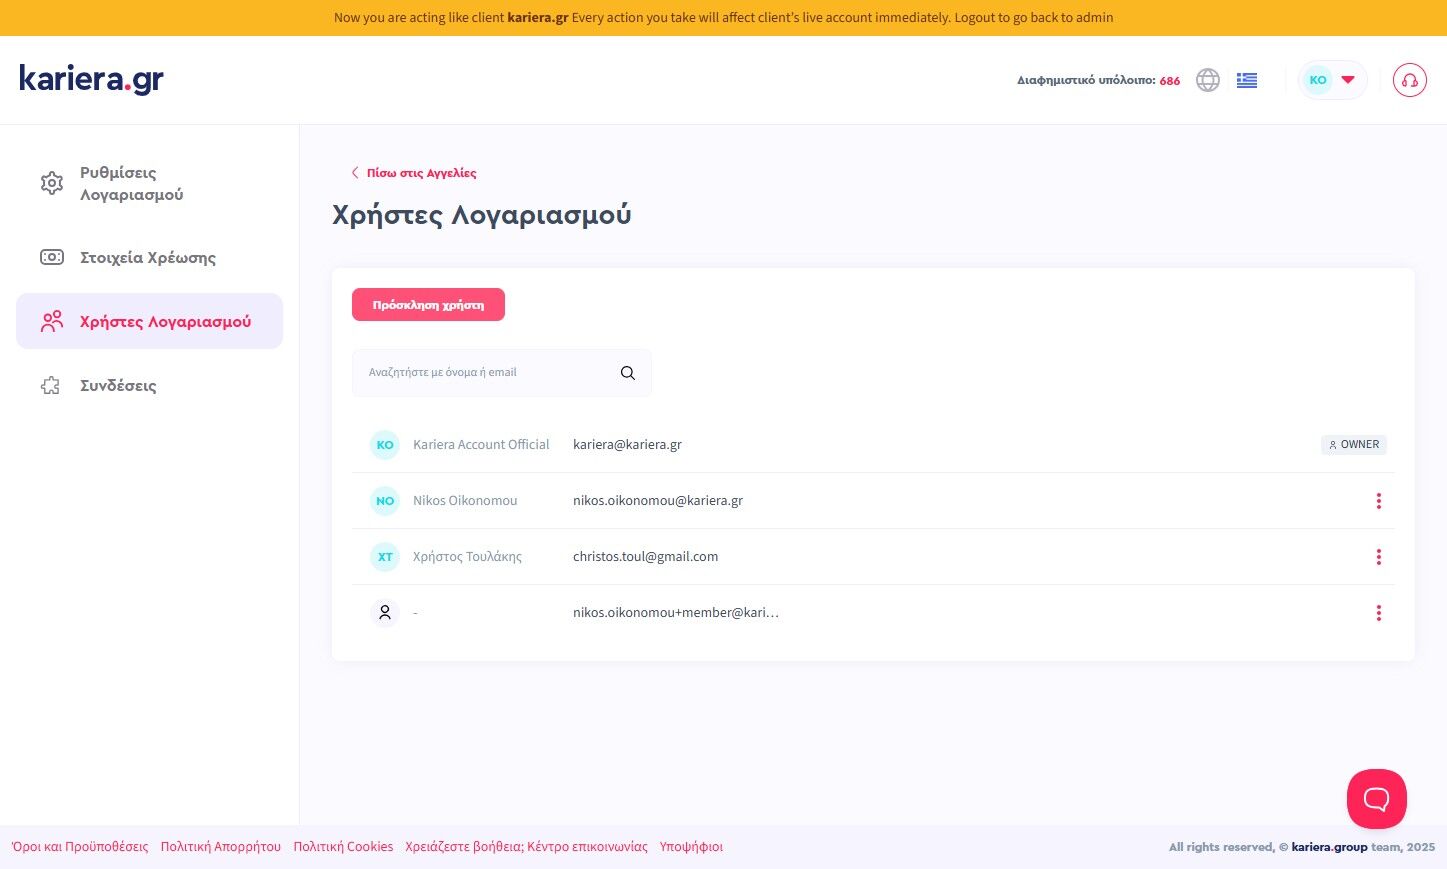Click the copyright kariera.group footer text
Image resolution: width=1447 pixels, height=869 pixels.
click(x=1302, y=847)
